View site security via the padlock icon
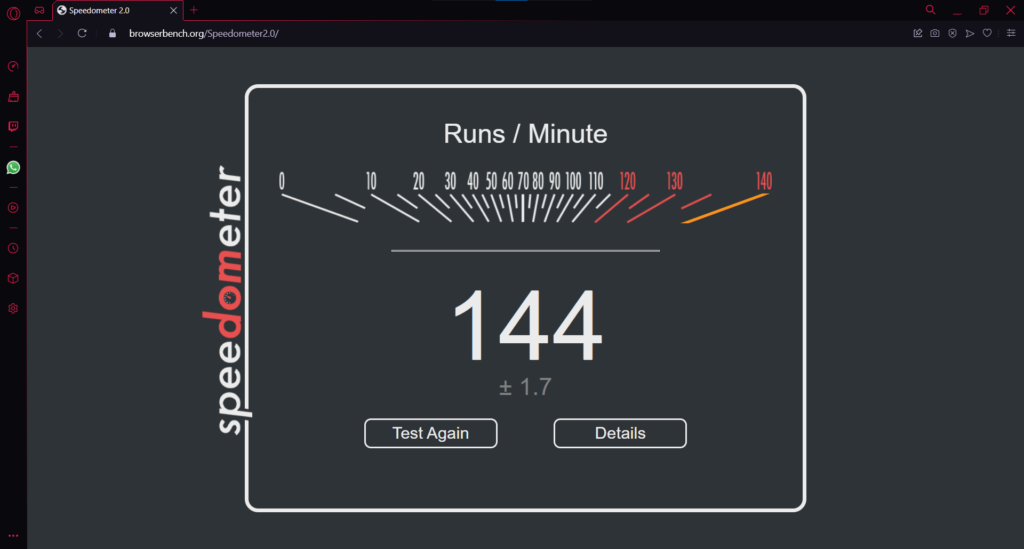Screen dimensions: 1024x549 (x=112, y=33)
